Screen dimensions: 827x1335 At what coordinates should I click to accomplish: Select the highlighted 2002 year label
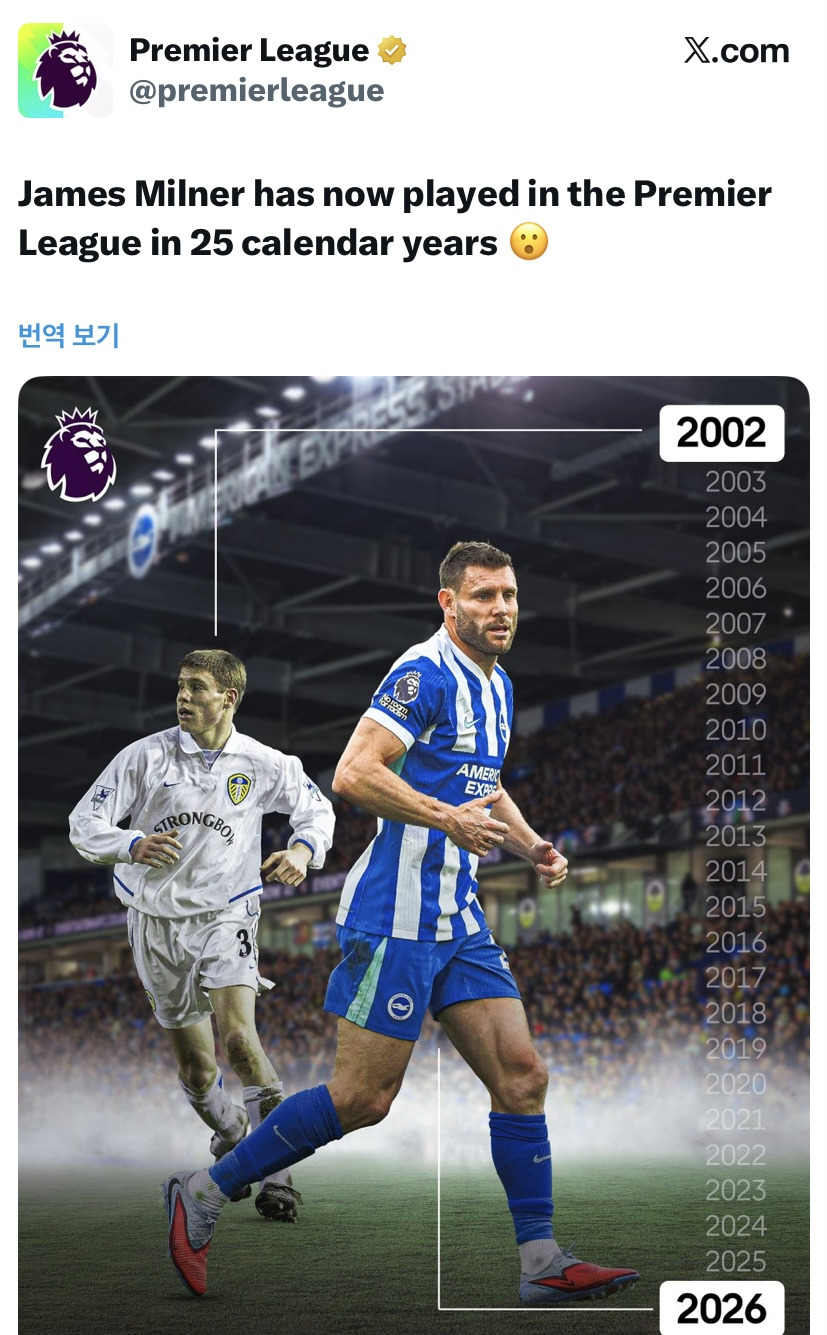(x=722, y=433)
